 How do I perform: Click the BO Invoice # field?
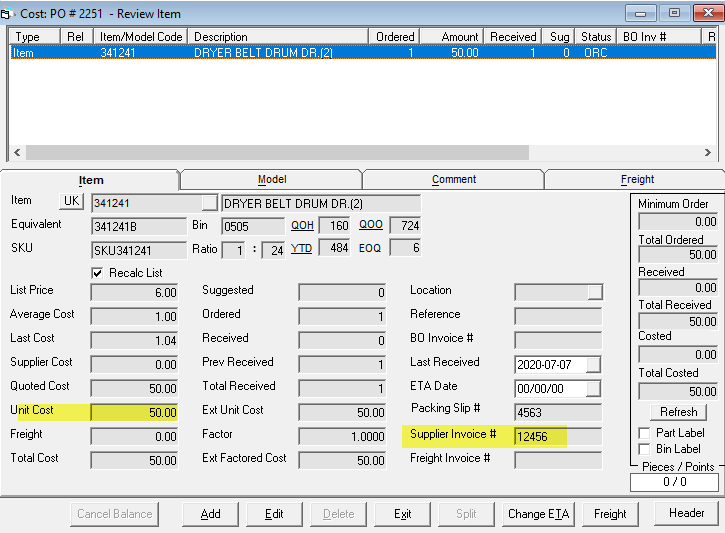click(558, 341)
